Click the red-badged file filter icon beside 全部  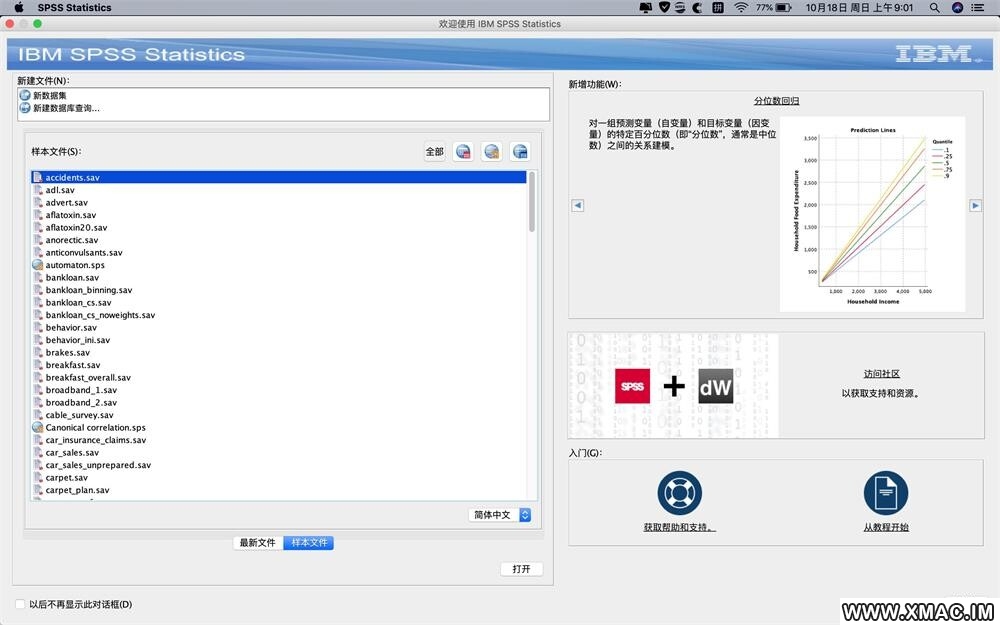(x=463, y=152)
